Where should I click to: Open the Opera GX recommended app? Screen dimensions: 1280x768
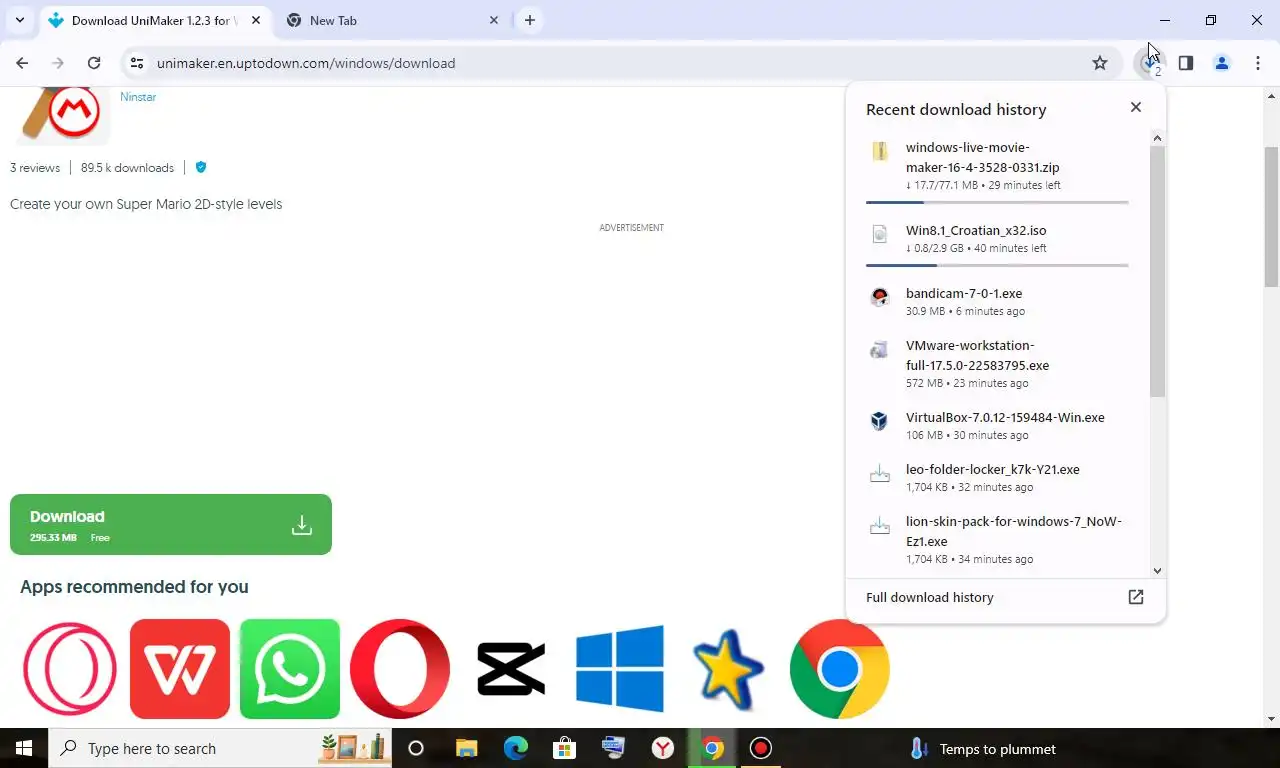click(x=70, y=669)
